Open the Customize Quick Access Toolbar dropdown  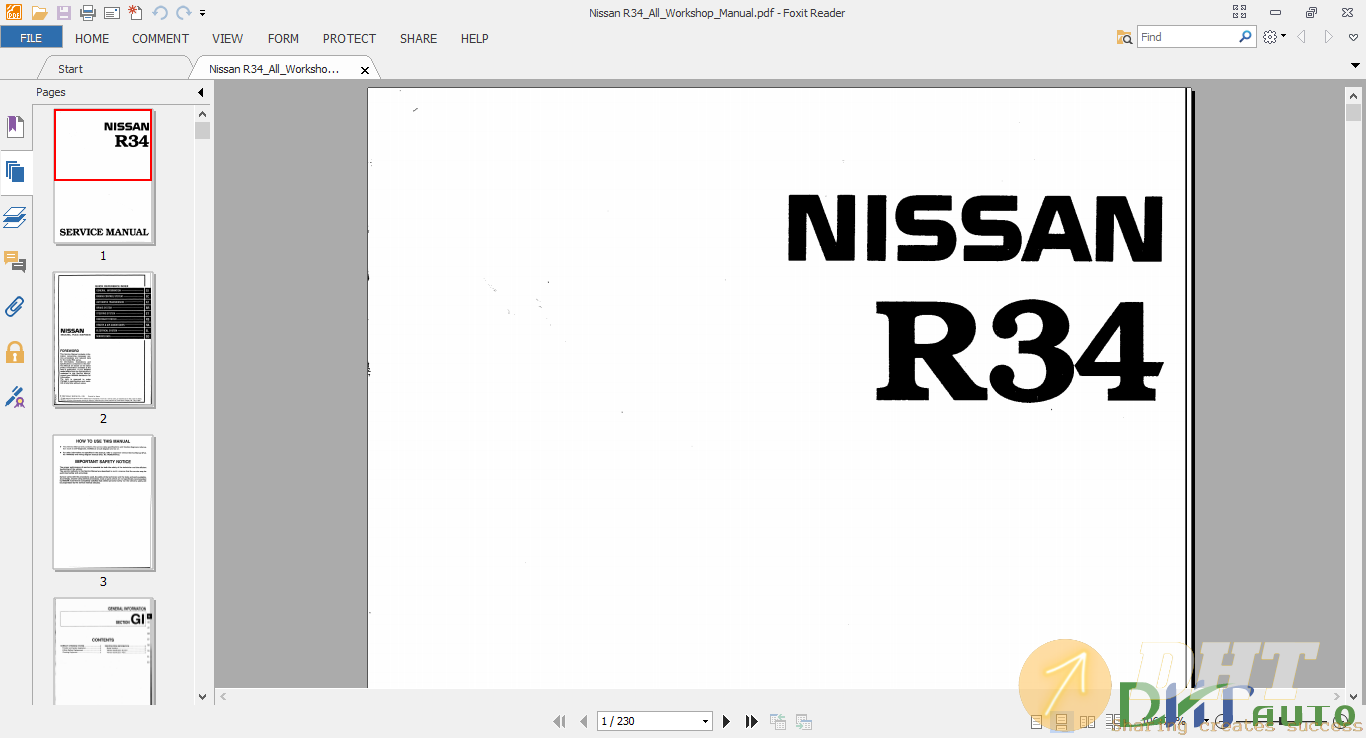[203, 13]
